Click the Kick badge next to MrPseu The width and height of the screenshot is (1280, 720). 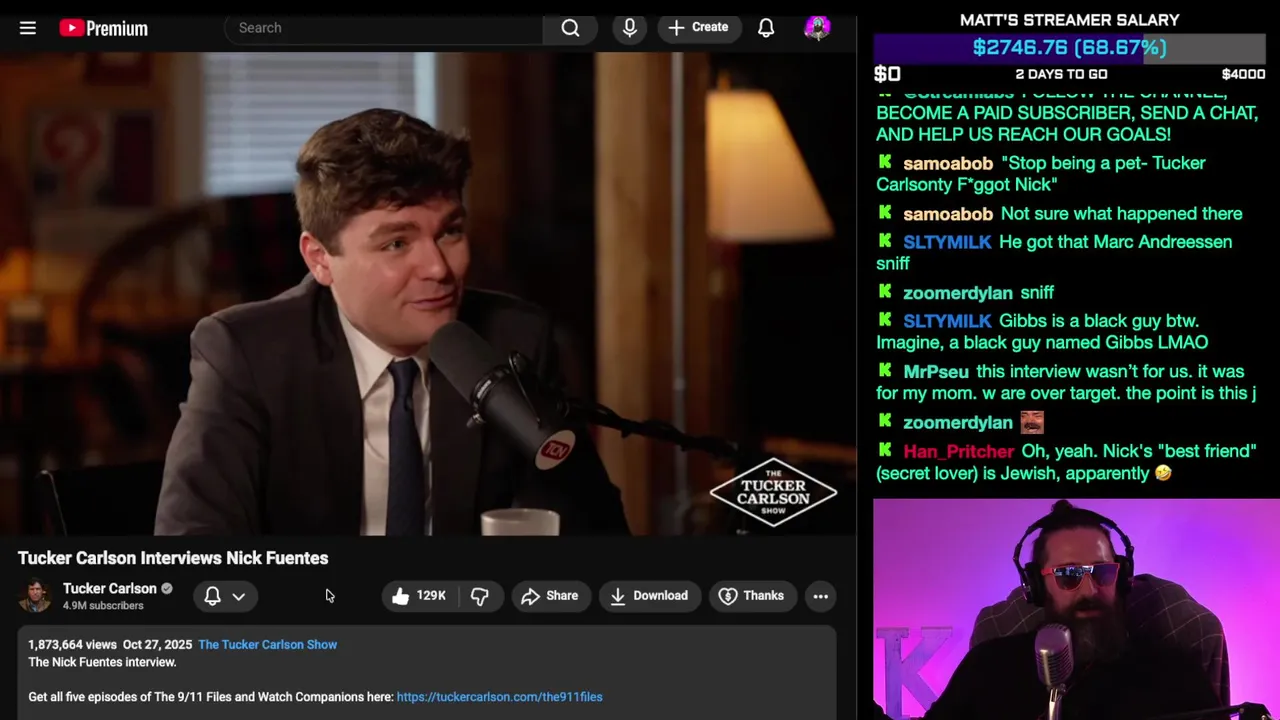click(885, 371)
